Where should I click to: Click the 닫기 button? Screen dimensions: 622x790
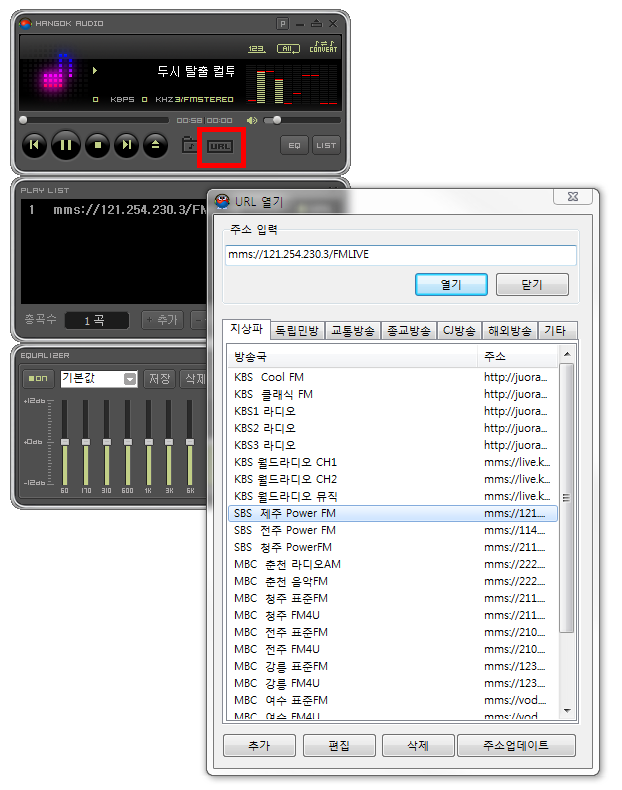[x=532, y=285]
